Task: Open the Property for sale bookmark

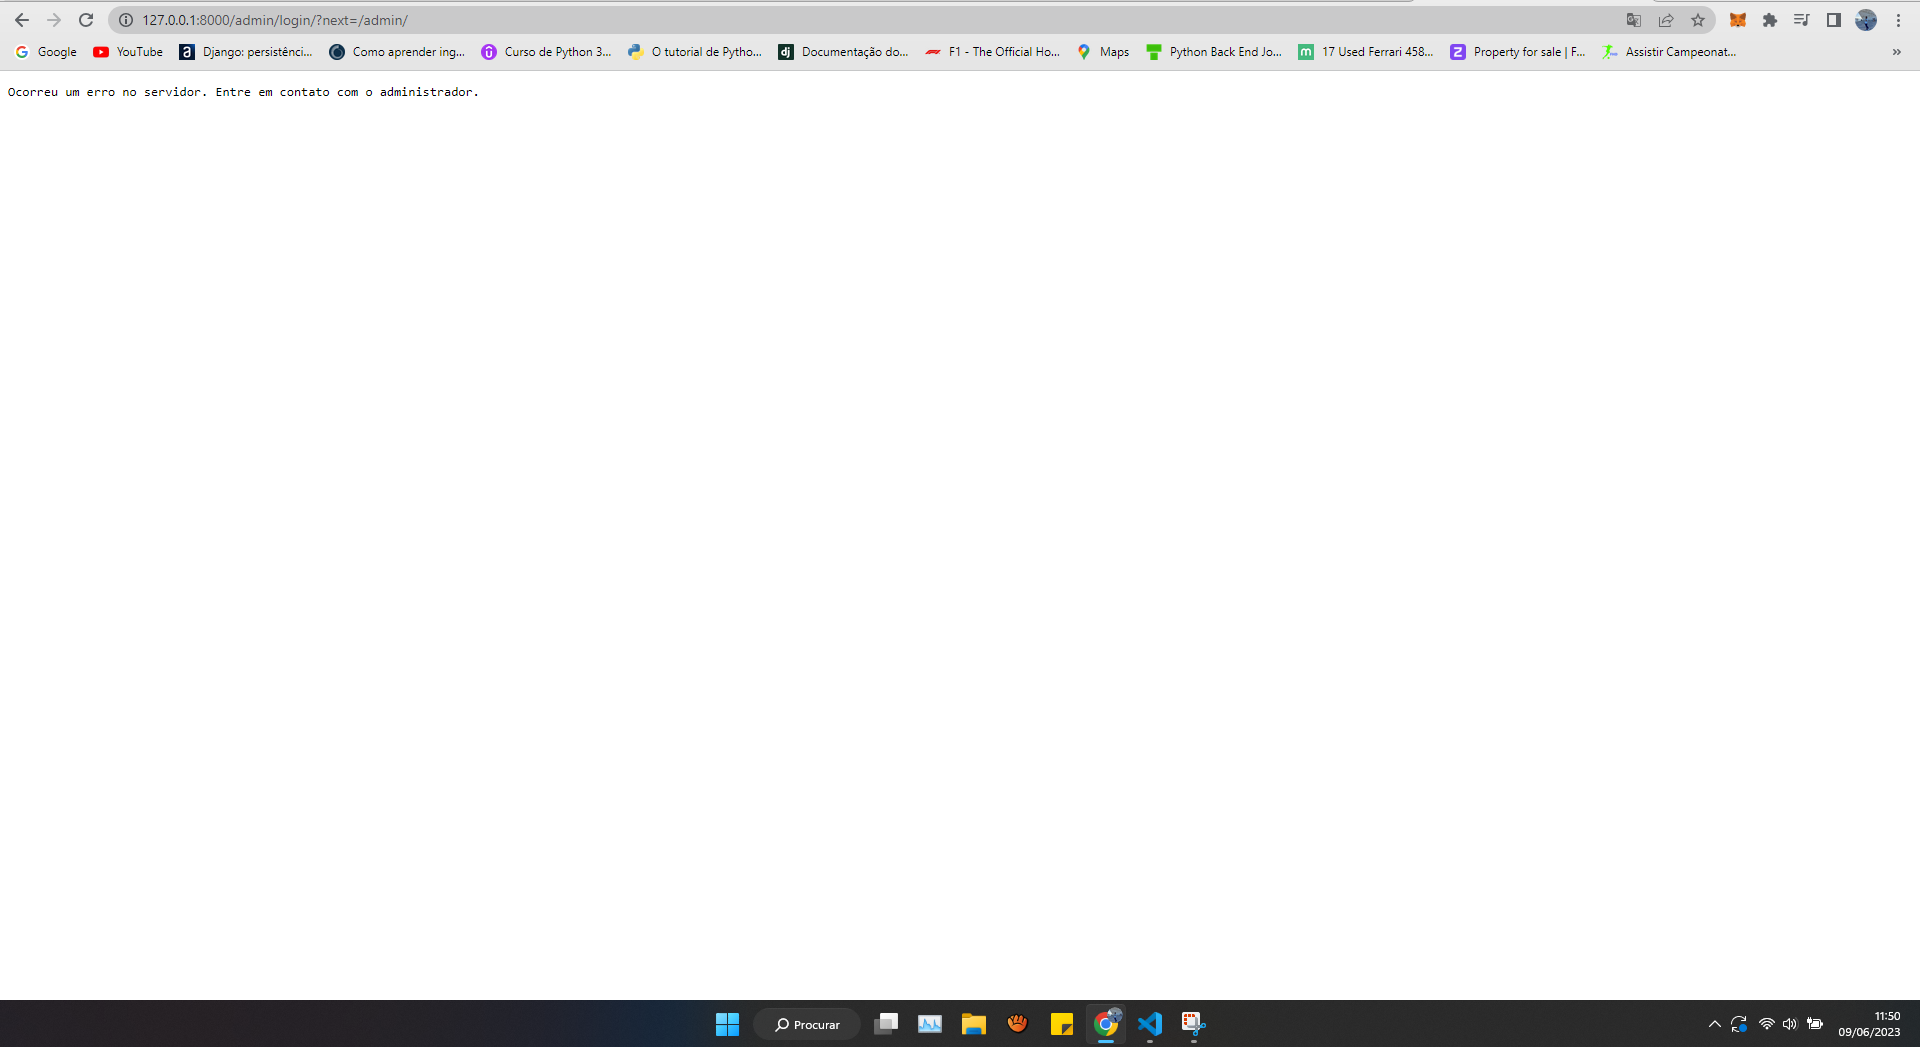Action: (x=1517, y=52)
